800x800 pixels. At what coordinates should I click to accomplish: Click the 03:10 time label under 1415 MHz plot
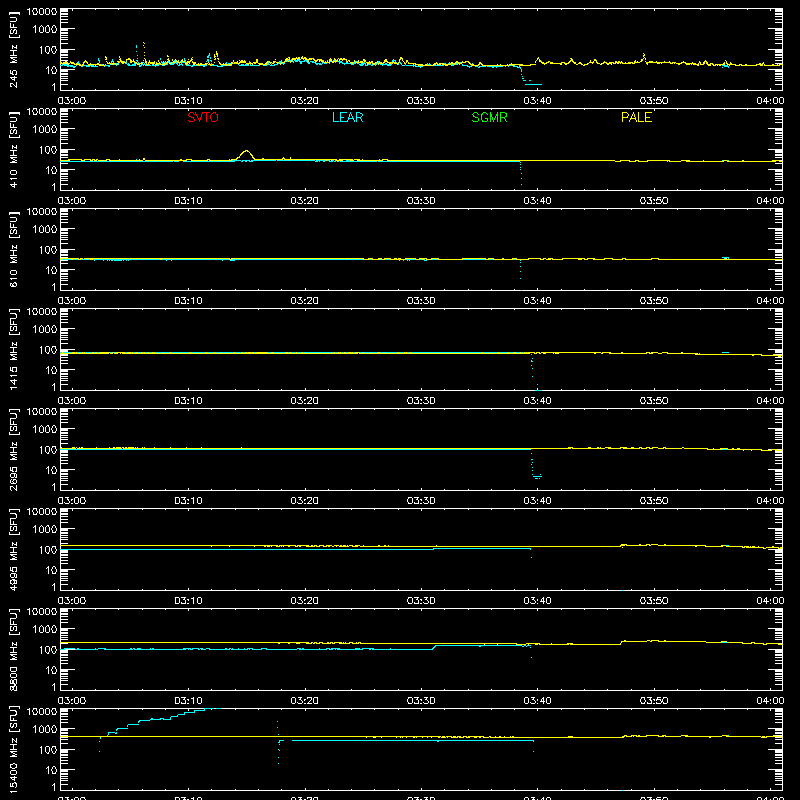(x=188, y=401)
